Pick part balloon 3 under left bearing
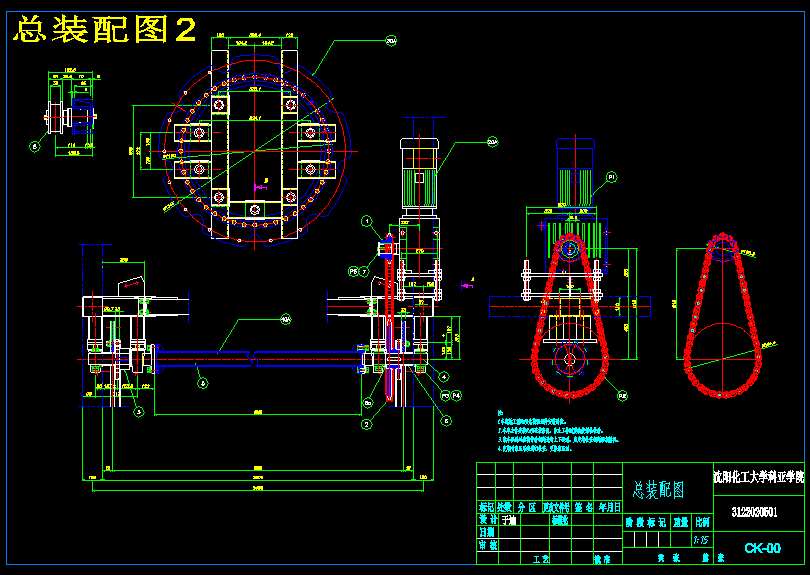The width and height of the screenshot is (810, 575). point(138,412)
